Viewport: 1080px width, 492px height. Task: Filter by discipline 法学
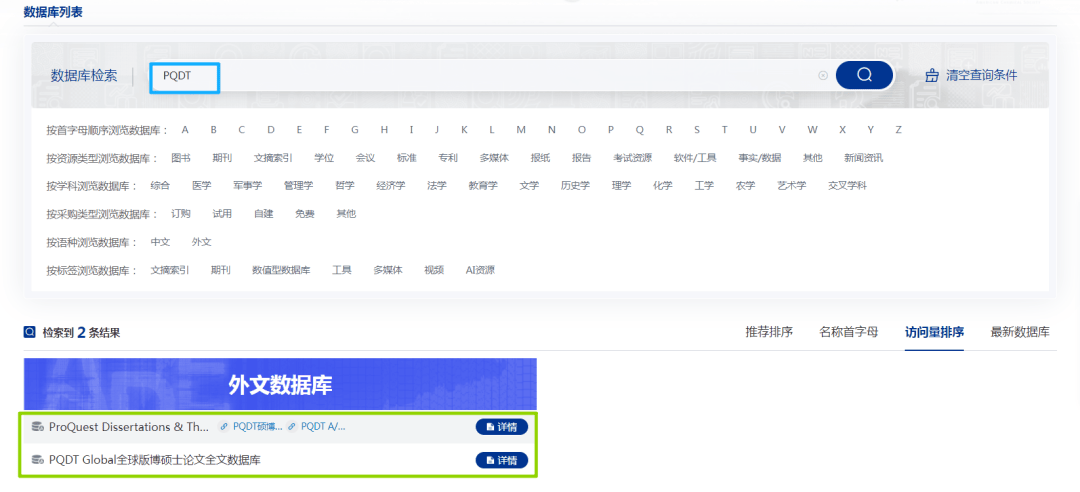437,185
